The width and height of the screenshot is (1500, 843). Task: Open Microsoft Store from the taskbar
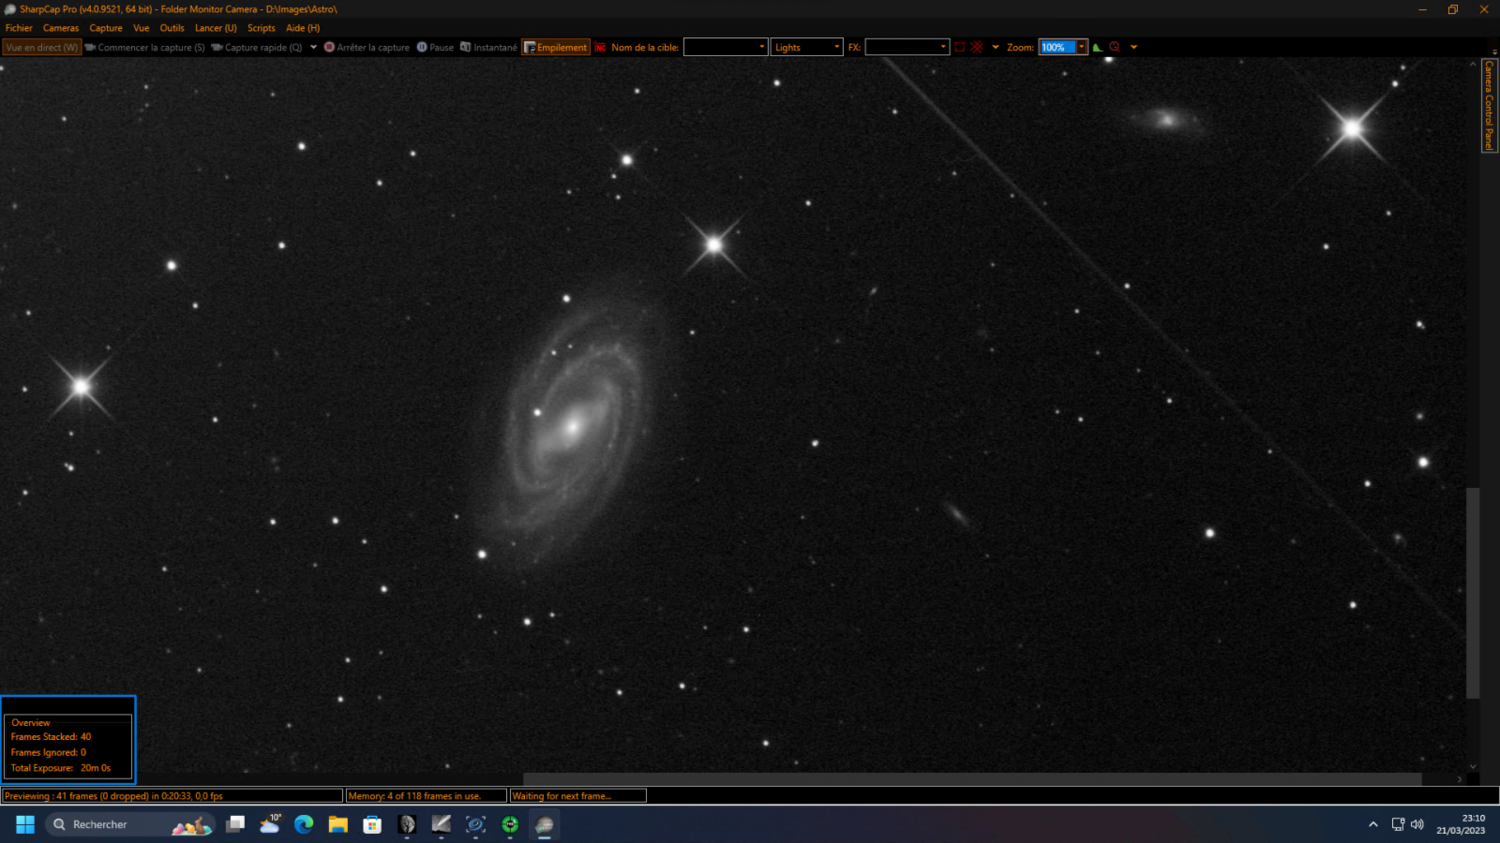coord(372,824)
